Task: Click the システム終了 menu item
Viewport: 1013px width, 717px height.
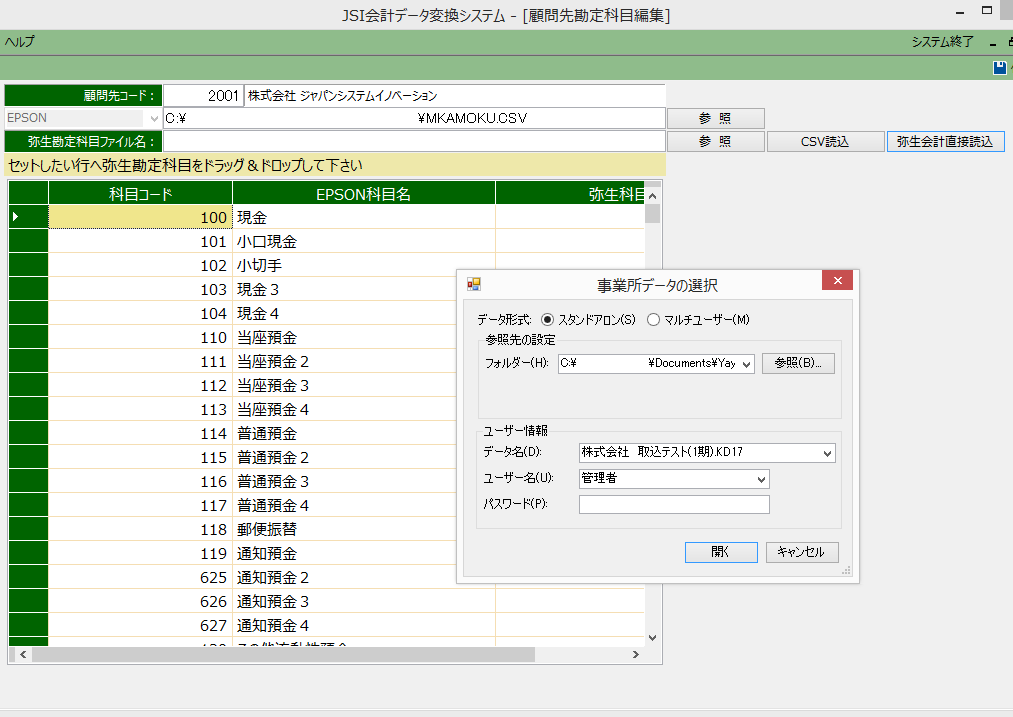Action: [x=942, y=42]
